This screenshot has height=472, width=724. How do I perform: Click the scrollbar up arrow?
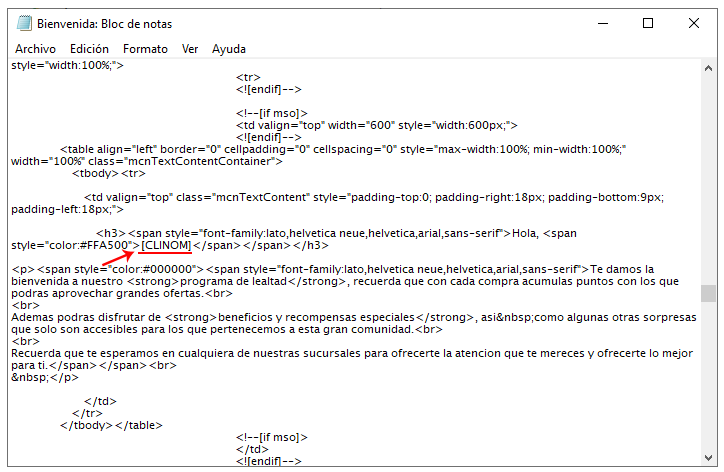[708, 68]
